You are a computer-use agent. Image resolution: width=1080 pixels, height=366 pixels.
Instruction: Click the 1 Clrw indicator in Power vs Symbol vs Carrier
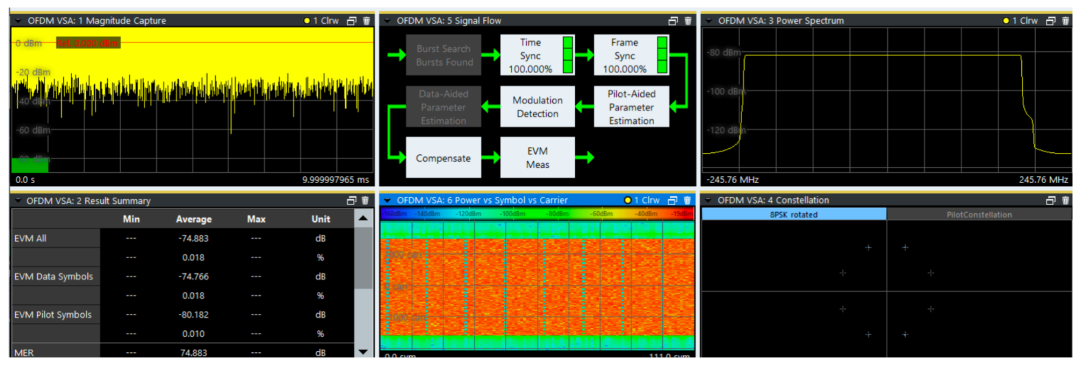(x=642, y=200)
